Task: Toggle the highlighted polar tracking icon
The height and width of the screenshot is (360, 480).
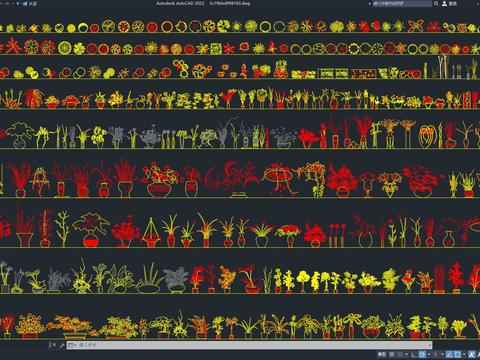Action: point(423,354)
